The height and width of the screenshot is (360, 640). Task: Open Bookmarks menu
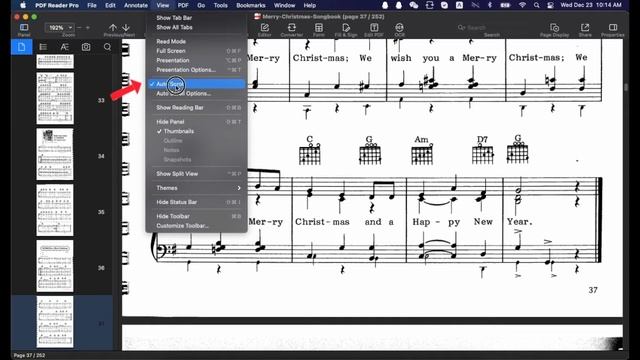251,5
